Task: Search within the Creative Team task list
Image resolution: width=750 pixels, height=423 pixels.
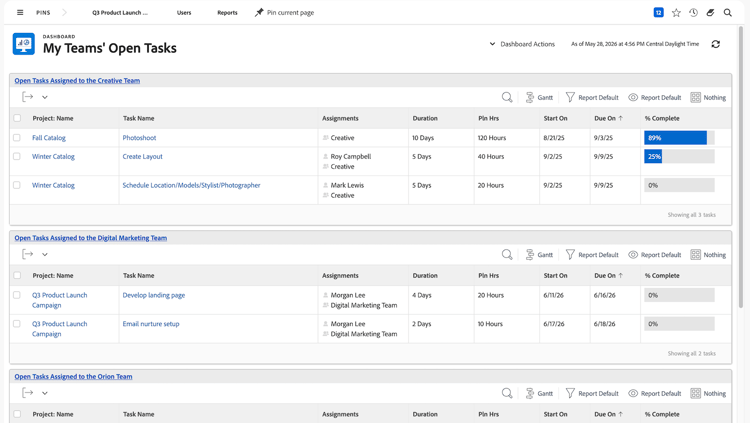Action: [x=507, y=98]
